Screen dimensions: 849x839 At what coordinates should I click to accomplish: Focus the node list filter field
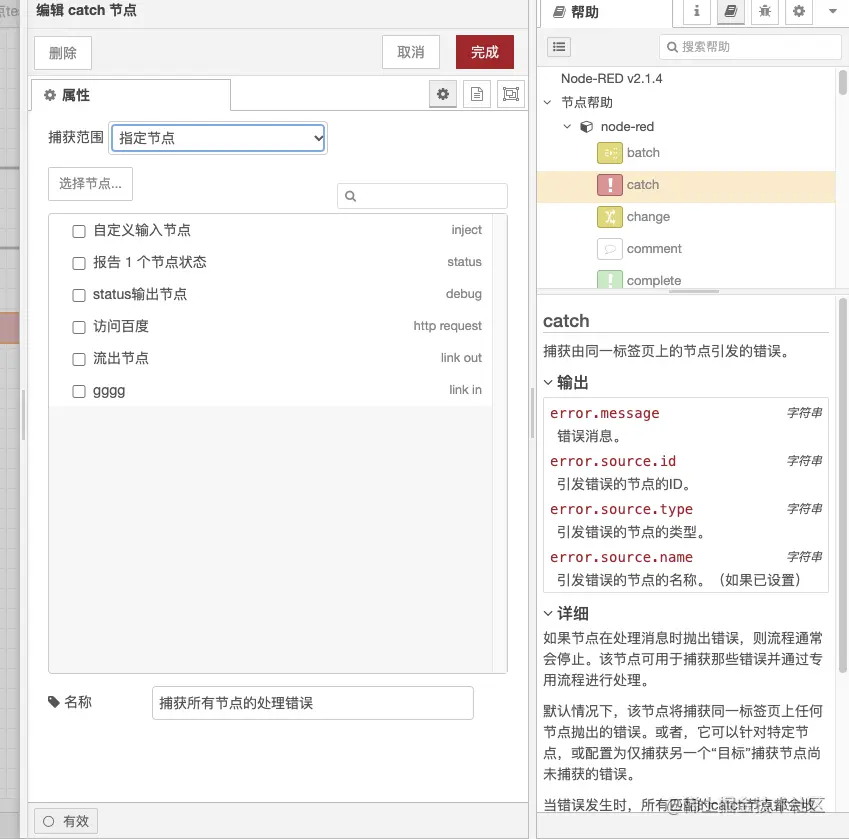422,196
